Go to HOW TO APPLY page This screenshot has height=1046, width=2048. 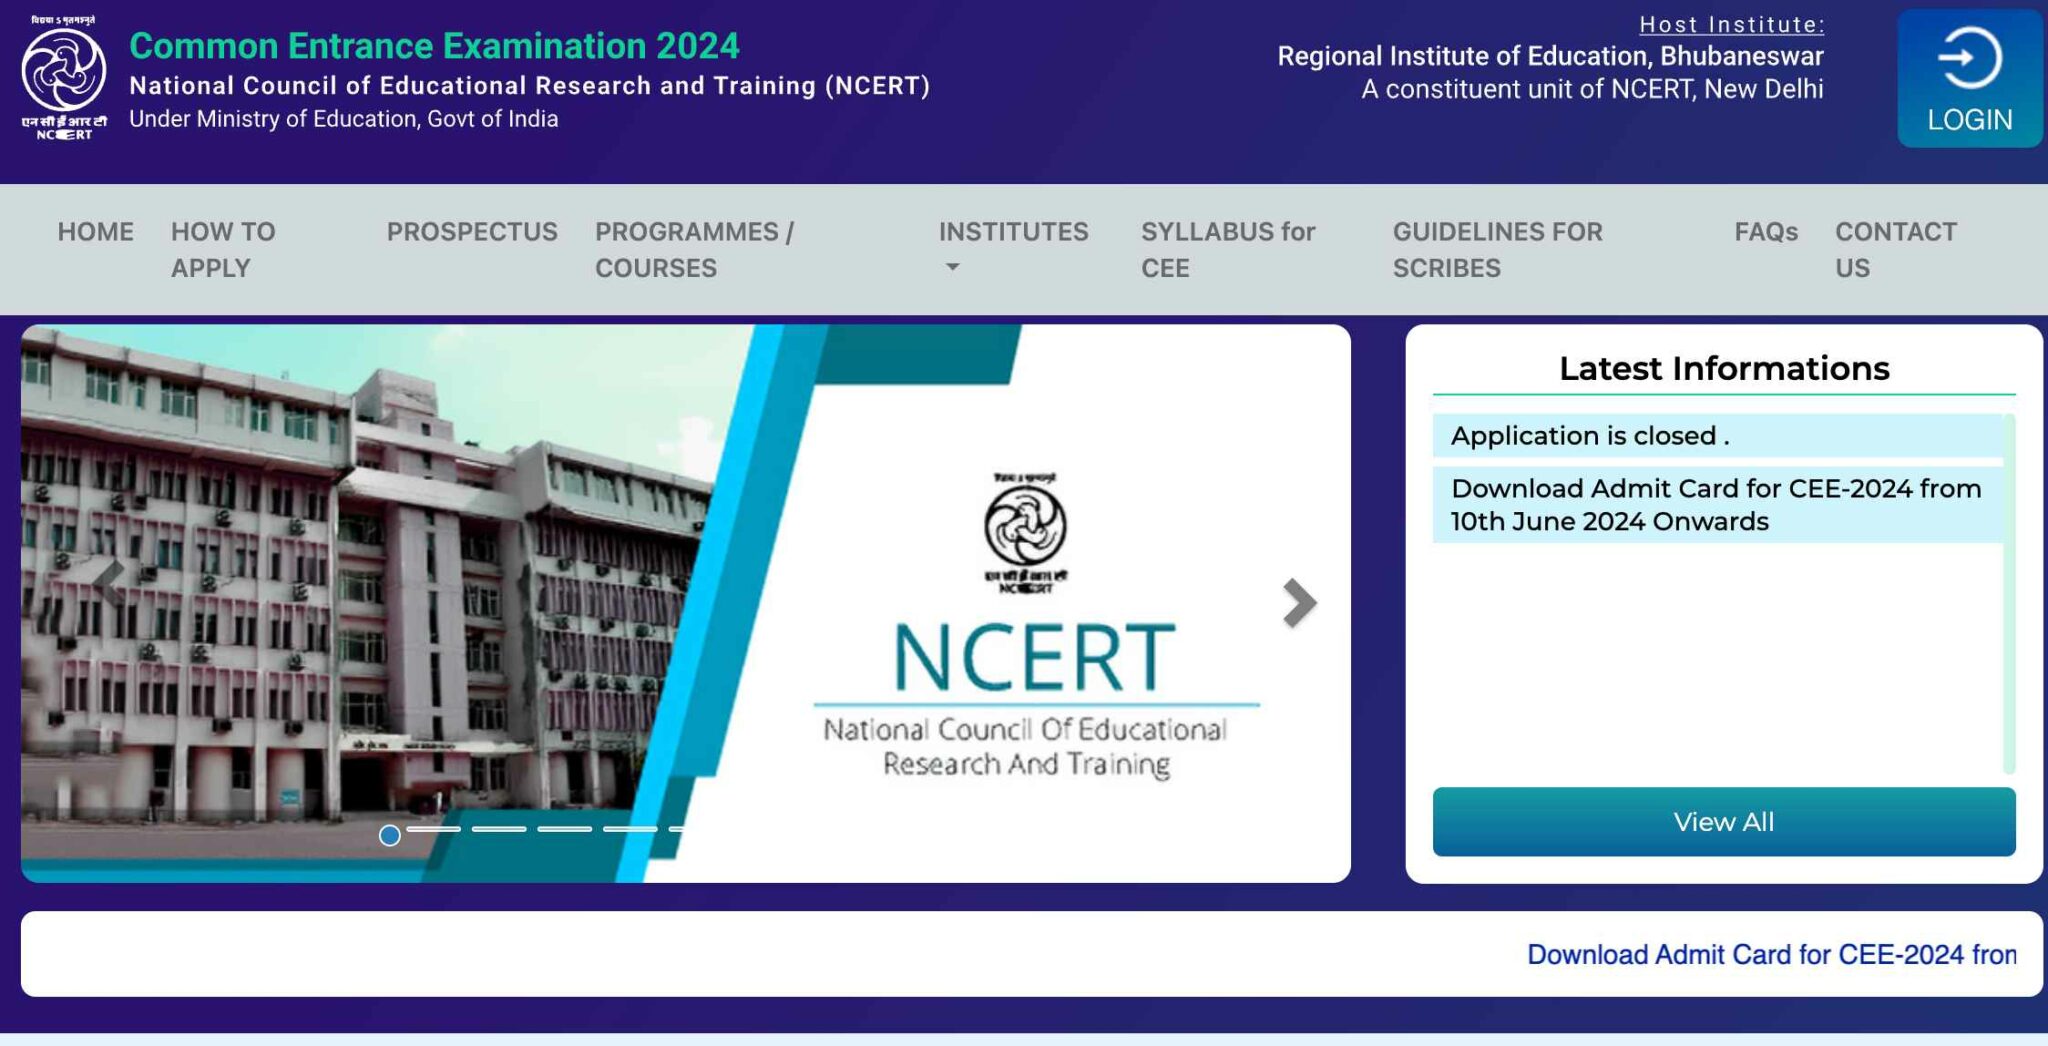click(223, 250)
